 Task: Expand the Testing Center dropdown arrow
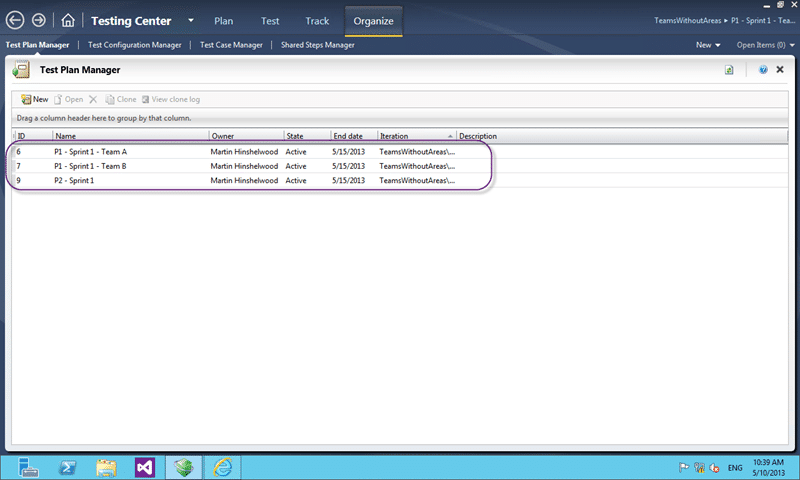click(191, 20)
